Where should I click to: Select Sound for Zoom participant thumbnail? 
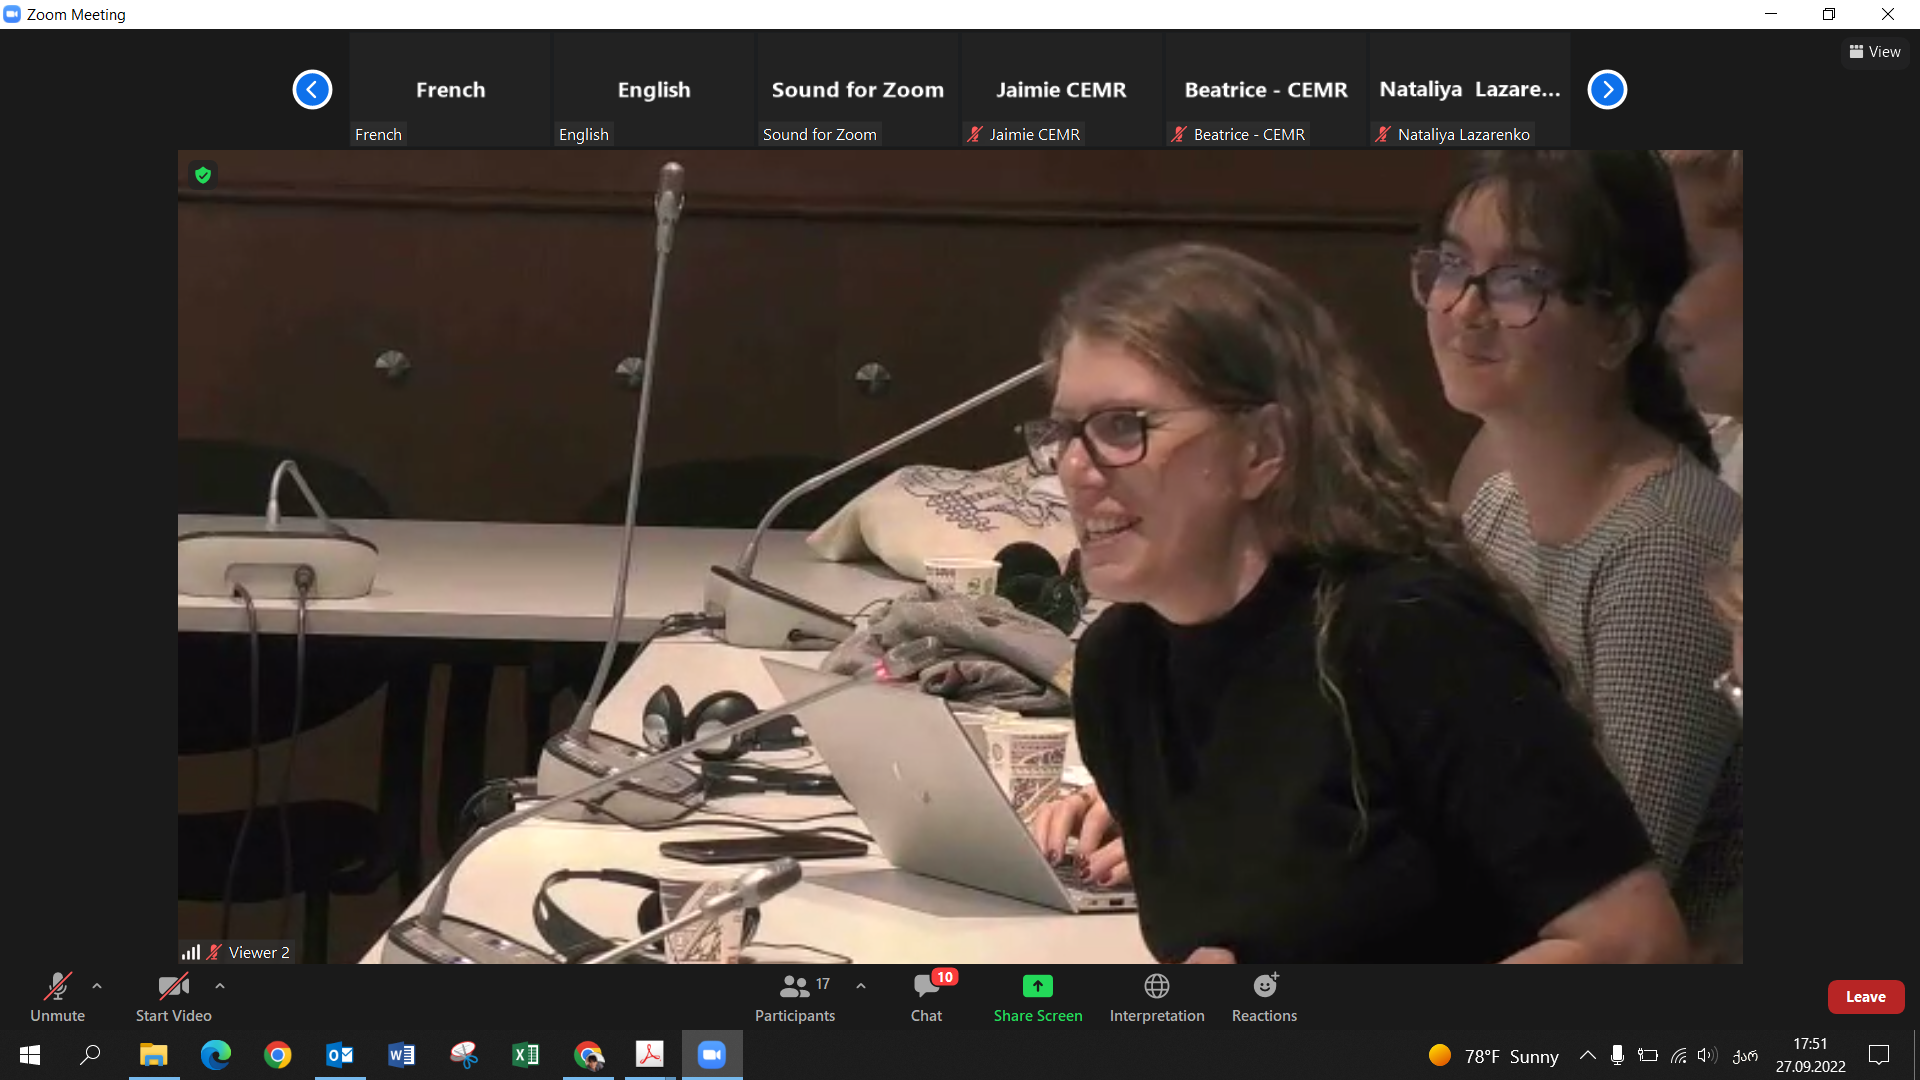(x=858, y=90)
